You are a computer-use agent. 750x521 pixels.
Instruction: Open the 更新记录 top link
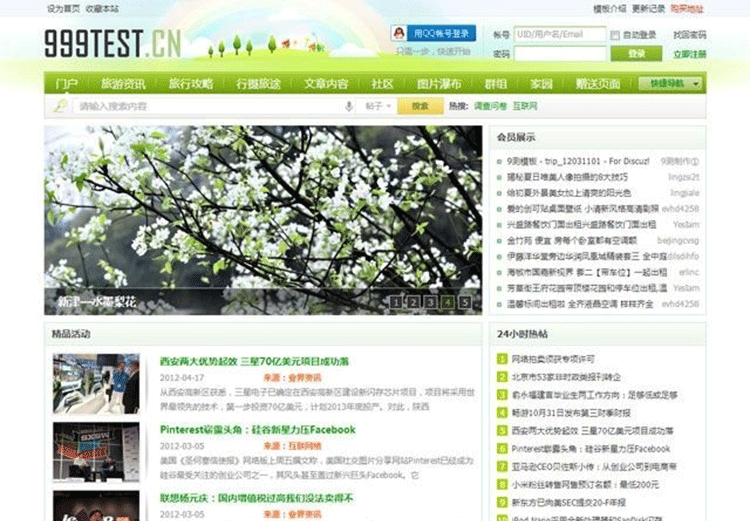tap(648, 9)
